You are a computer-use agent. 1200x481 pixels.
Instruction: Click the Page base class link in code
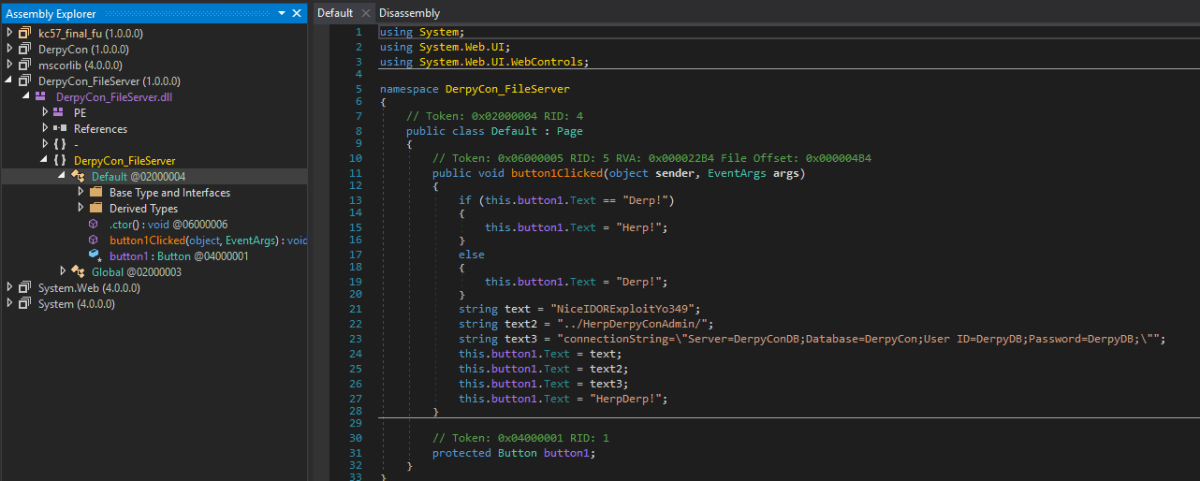[x=569, y=131]
